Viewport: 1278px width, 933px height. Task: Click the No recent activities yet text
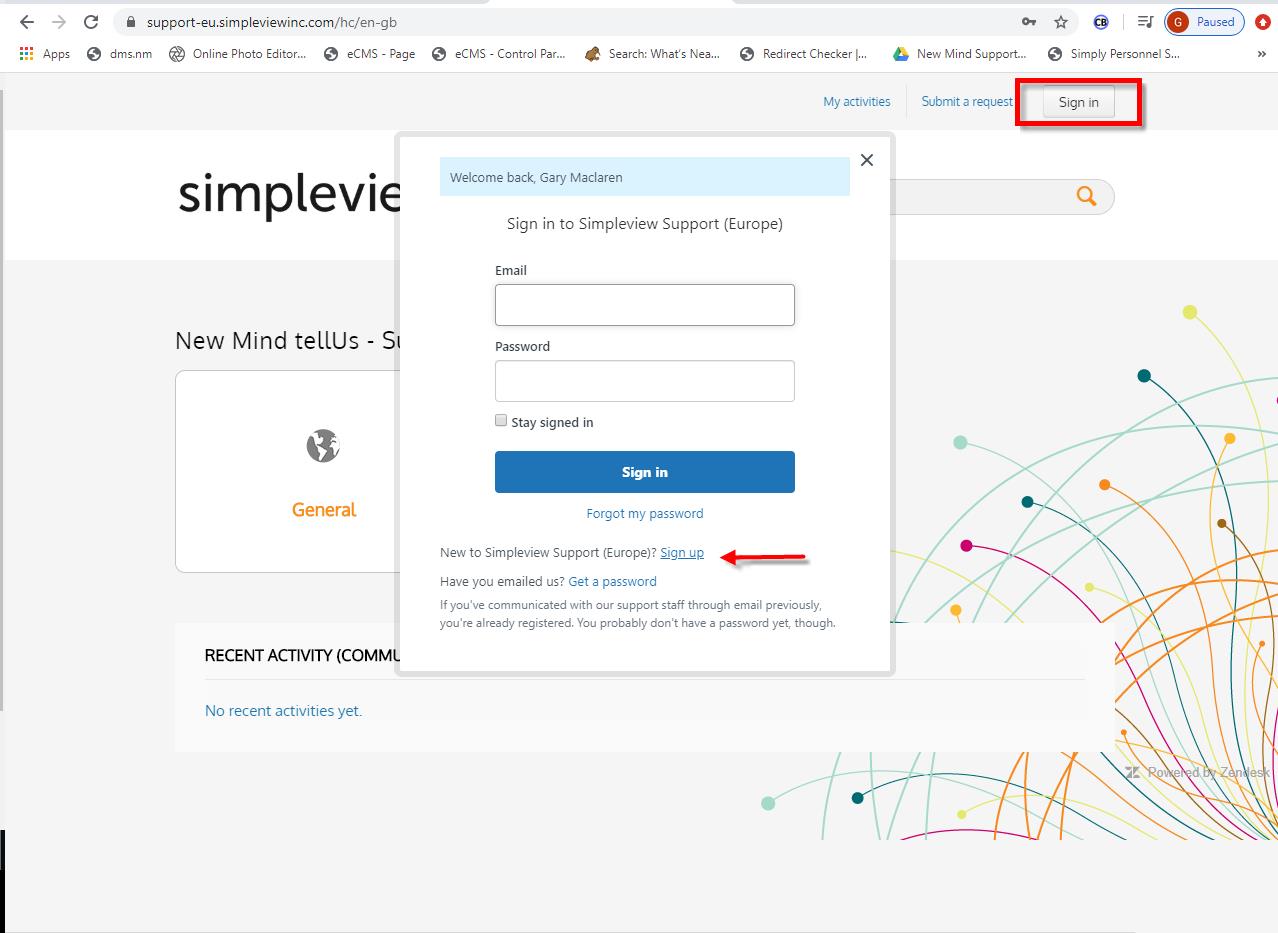click(x=283, y=711)
